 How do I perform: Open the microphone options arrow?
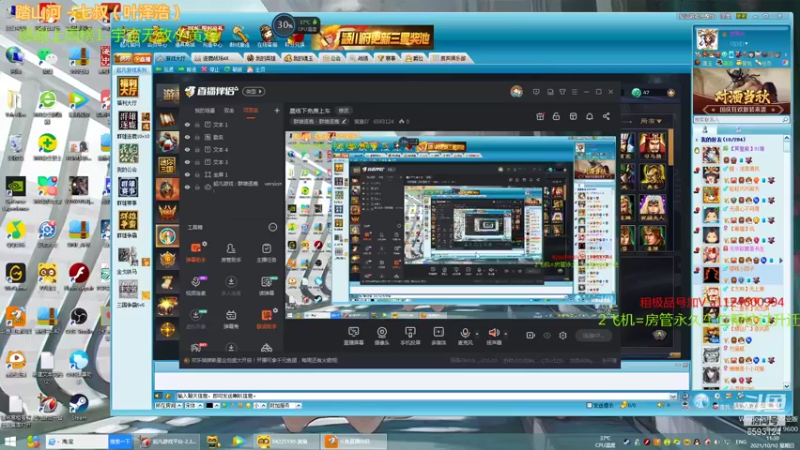(x=477, y=334)
